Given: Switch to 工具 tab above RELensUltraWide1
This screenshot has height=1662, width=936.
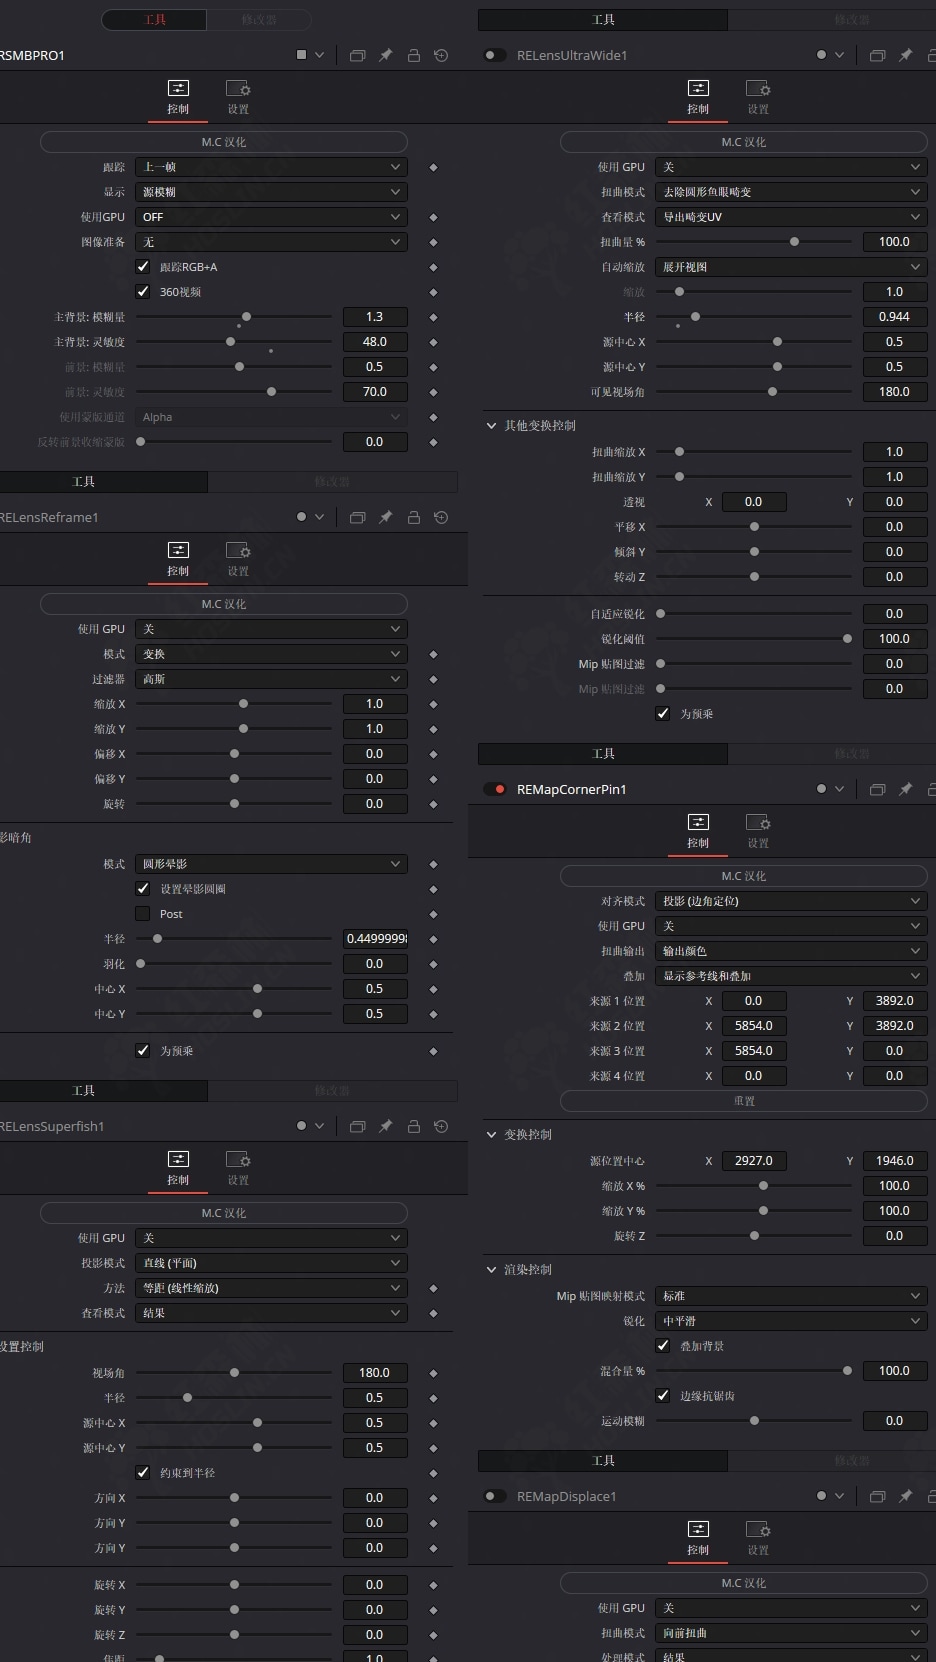Looking at the screenshot, I should 603,20.
